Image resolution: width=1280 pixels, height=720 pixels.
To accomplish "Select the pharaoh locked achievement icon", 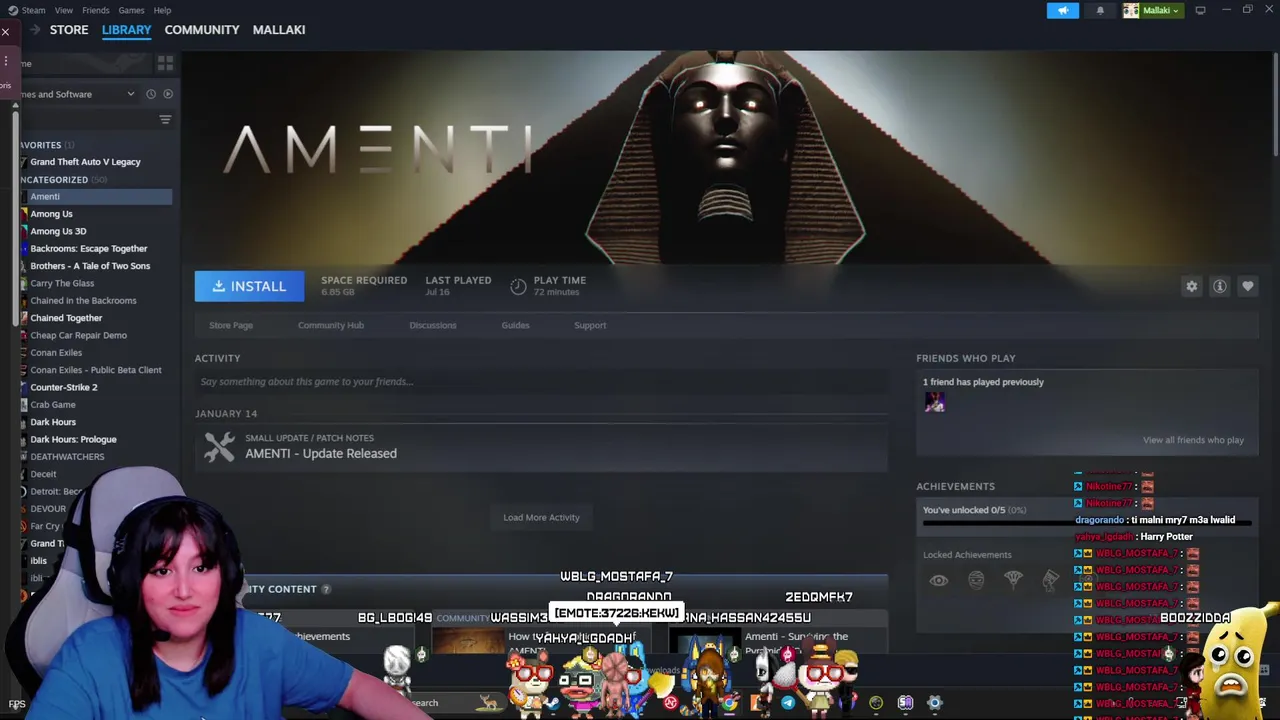I will click(x=1050, y=580).
